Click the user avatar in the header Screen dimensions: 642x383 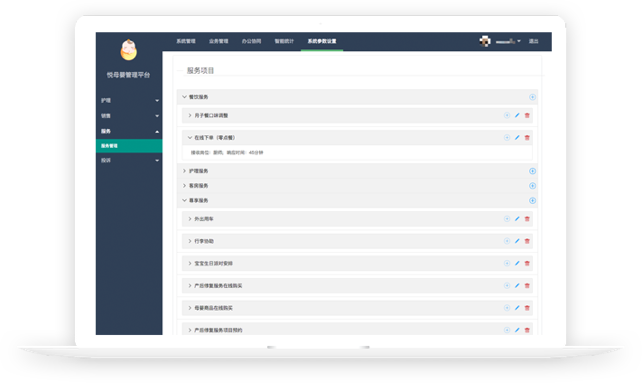tap(485, 41)
